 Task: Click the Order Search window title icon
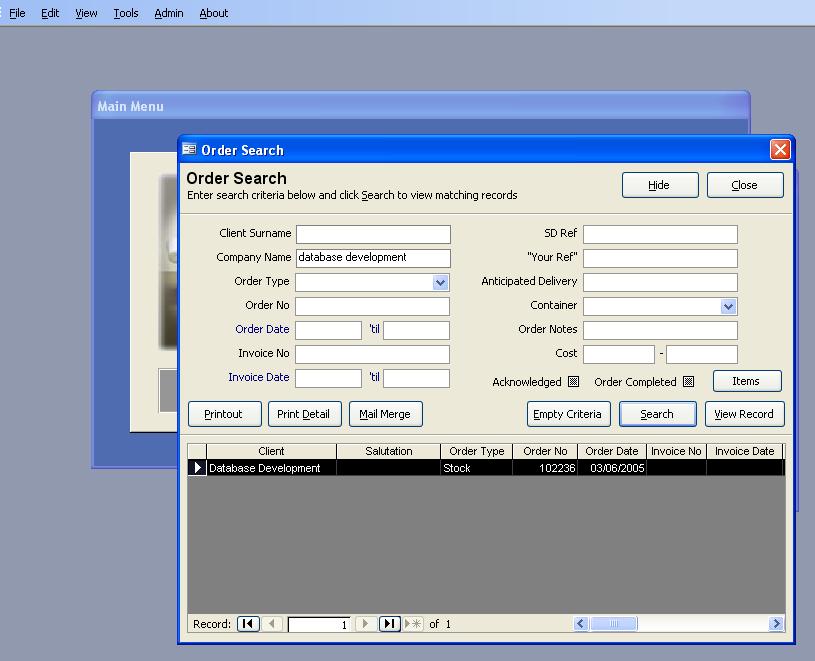pos(189,150)
